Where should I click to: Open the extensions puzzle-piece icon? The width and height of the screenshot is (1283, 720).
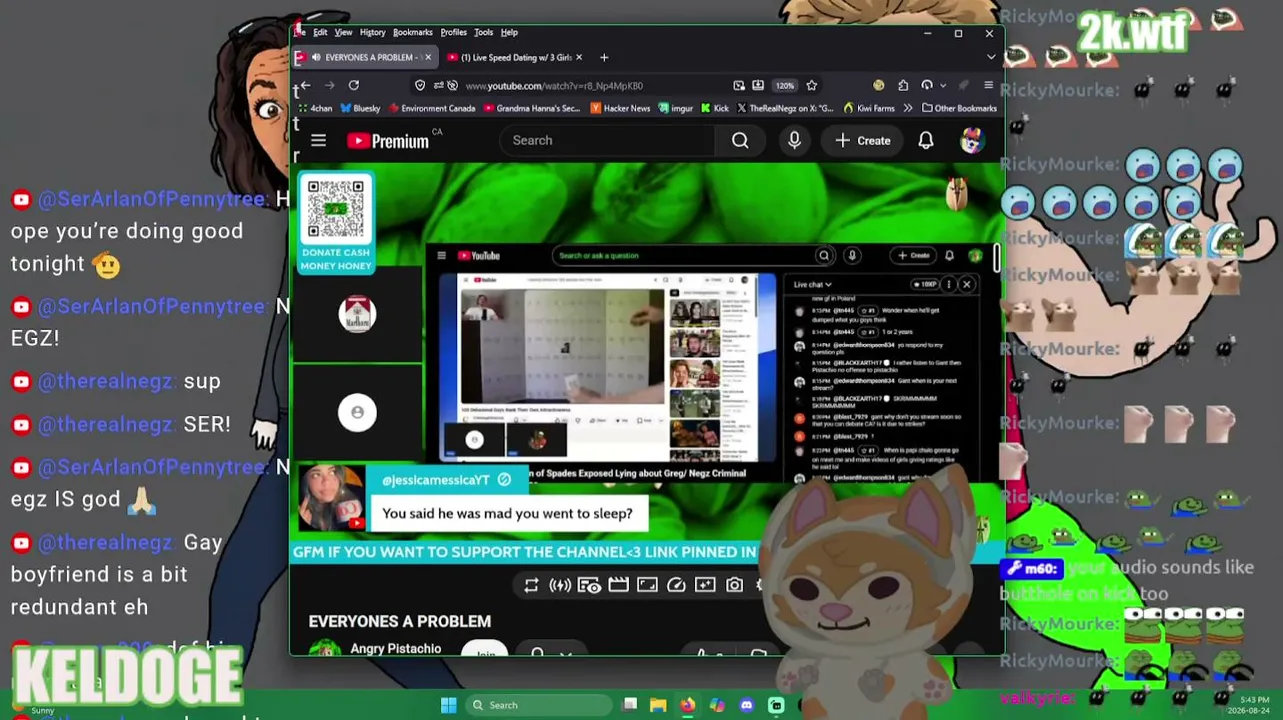coord(903,86)
